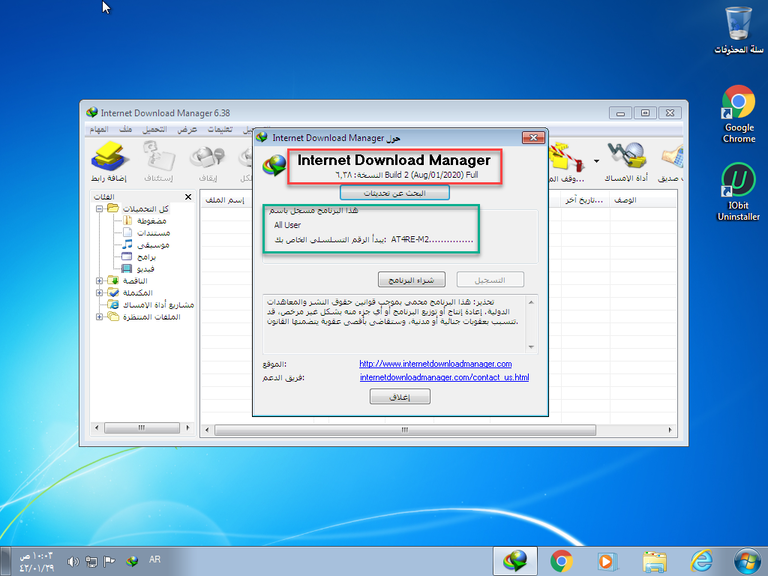Open the Help (تعليمات) menu

click(x=220, y=129)
